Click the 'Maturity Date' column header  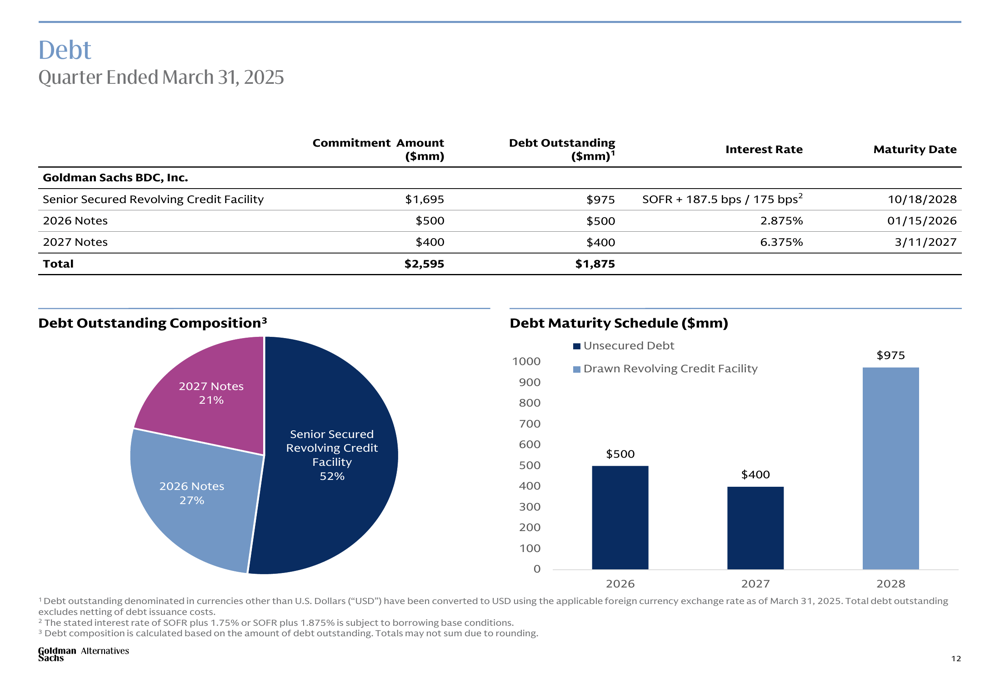(915, 149)
